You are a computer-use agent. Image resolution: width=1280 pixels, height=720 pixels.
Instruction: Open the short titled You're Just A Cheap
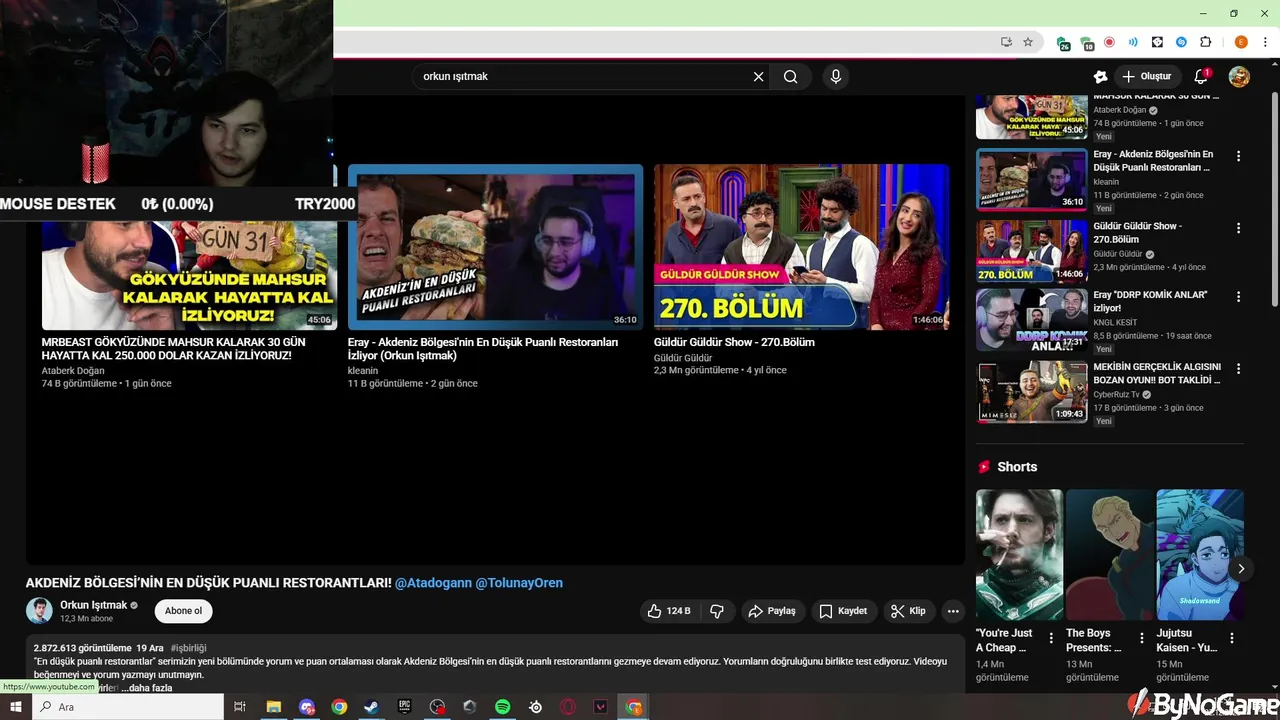tap(1019, 555)
